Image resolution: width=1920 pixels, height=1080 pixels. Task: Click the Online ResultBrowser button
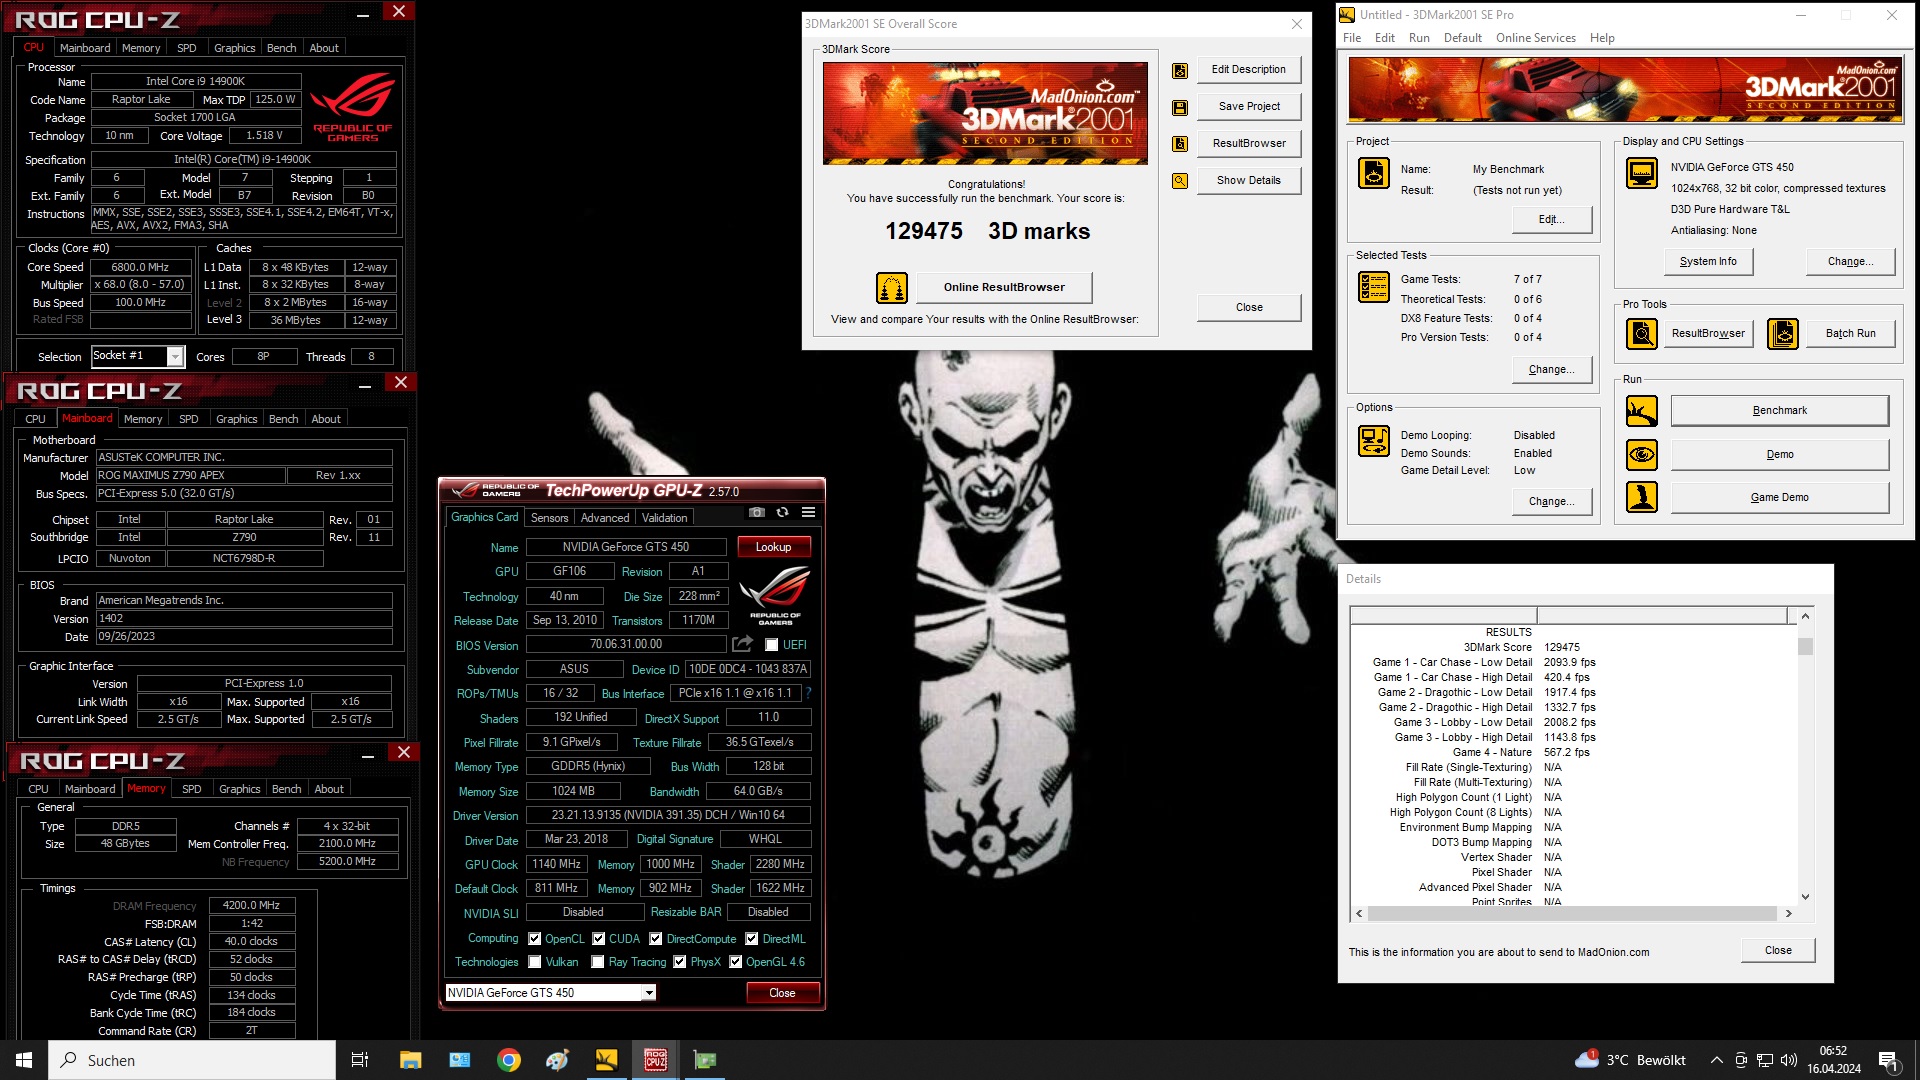(x=1004, y=287)
